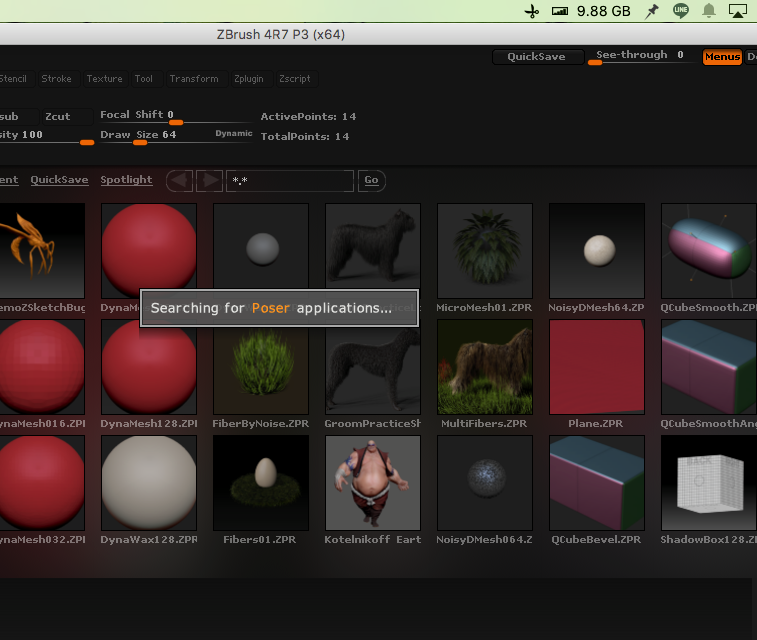Open the top-row black dog project thumbnail

pyautogui.click(x=373, y=246)
